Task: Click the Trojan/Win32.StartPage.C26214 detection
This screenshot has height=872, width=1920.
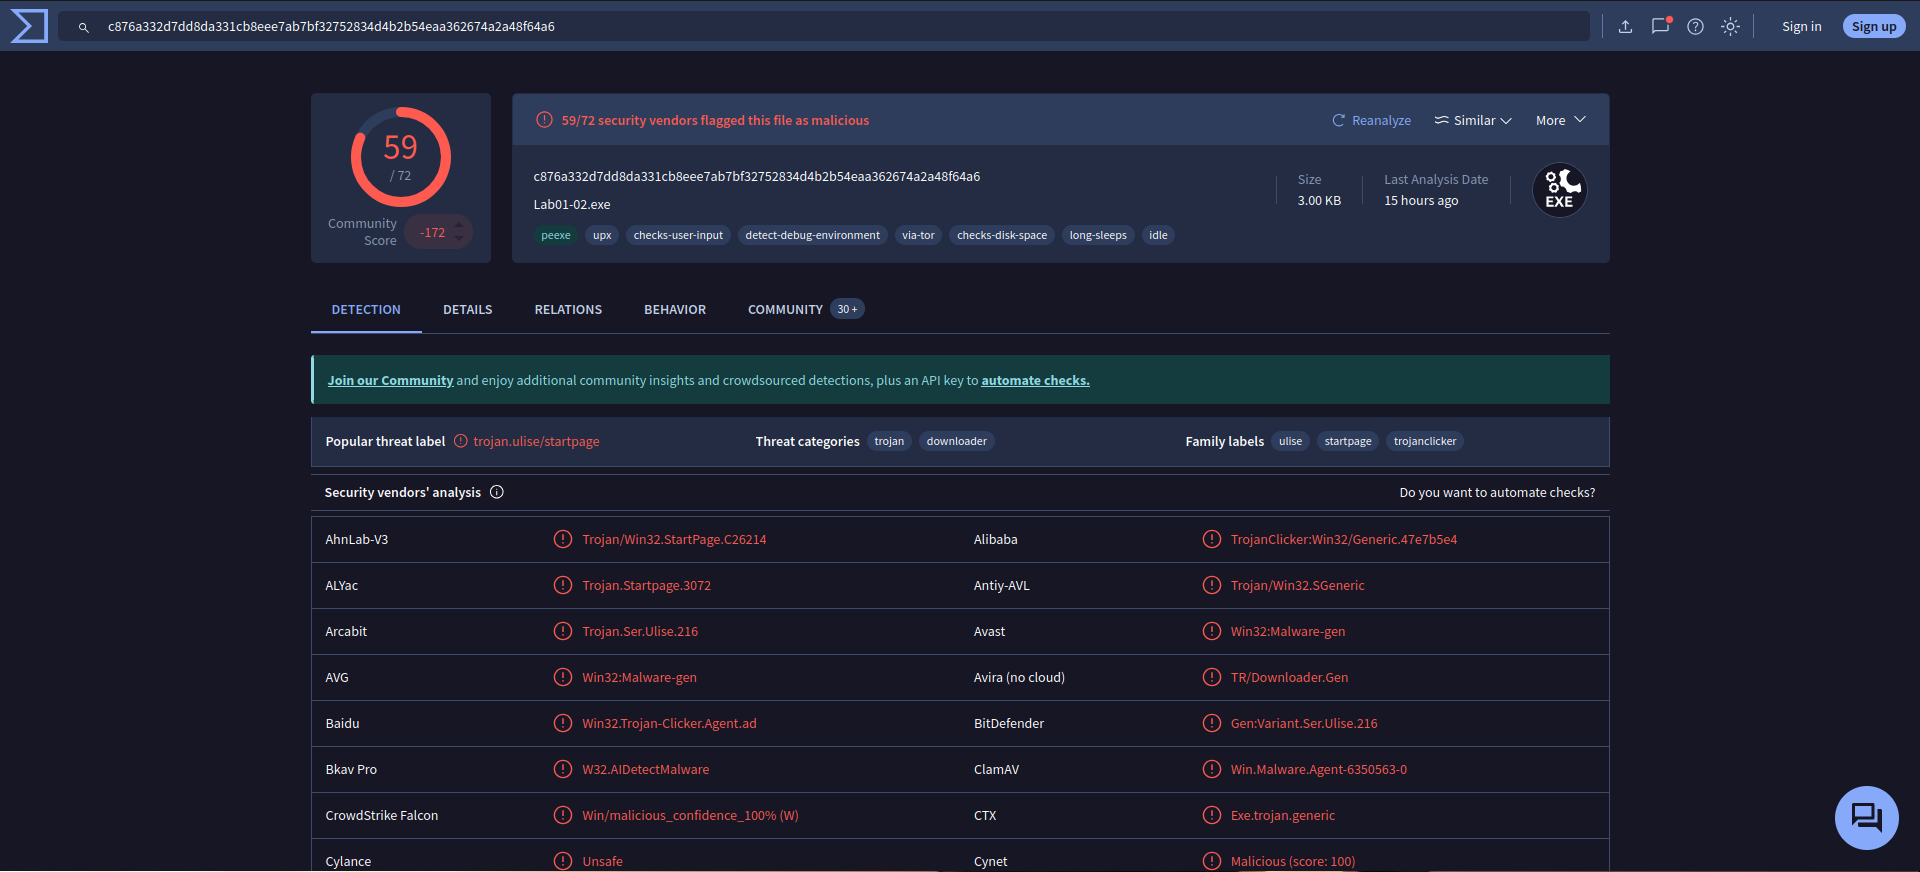Action: coord(674,540)
